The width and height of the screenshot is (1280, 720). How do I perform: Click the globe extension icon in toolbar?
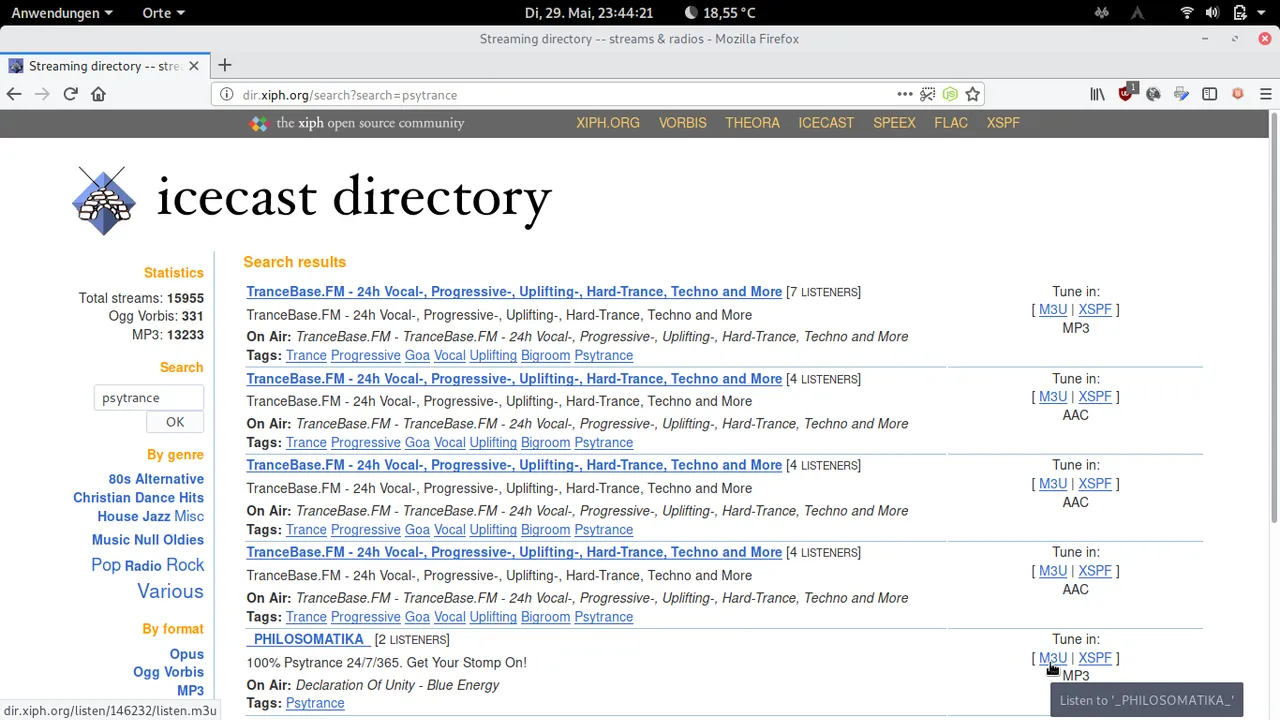coord(1153,94)
